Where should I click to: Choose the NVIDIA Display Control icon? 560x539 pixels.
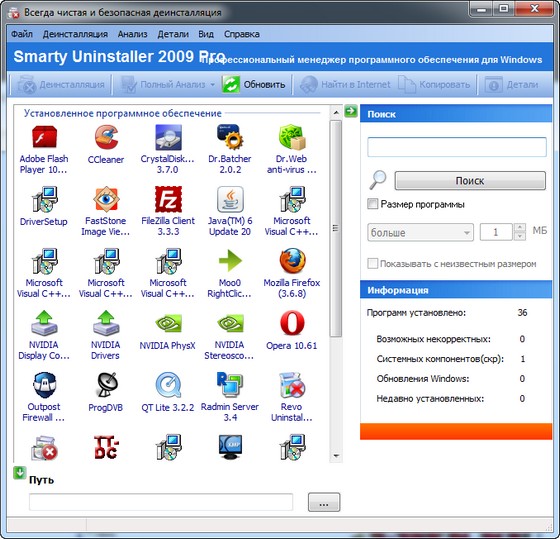point(44,323)
